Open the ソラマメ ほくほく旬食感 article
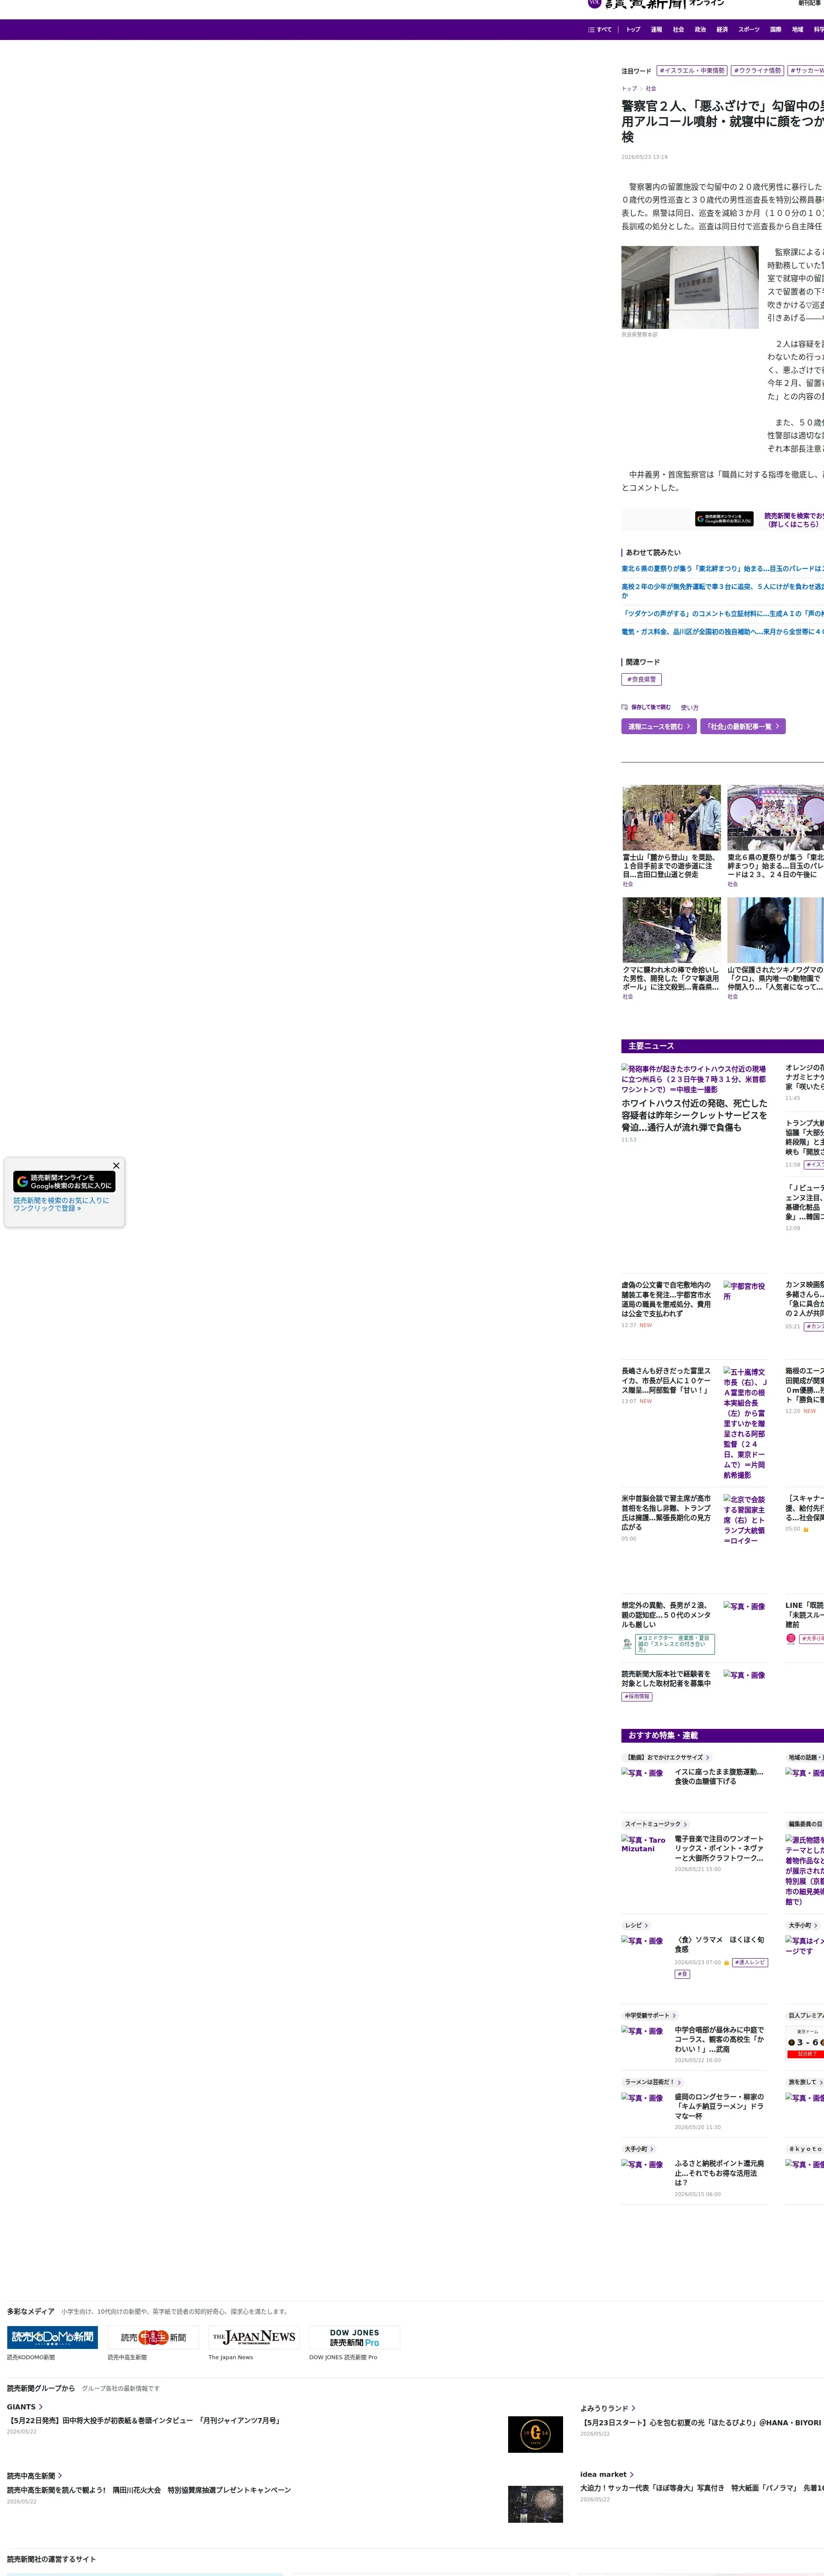The height and width of the screenshot is (2576, 824). click(x=720, y=1944)
